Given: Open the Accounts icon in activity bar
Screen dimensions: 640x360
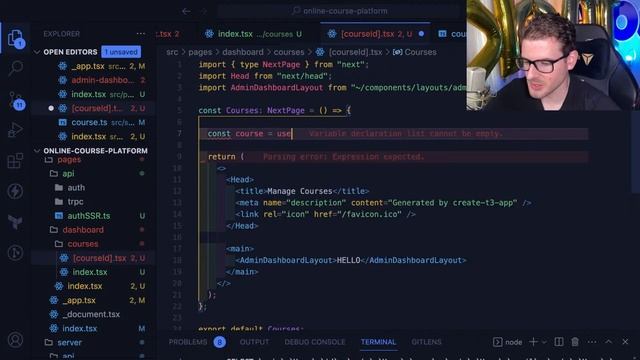Looking at the screenshot, I should (16, 340).
